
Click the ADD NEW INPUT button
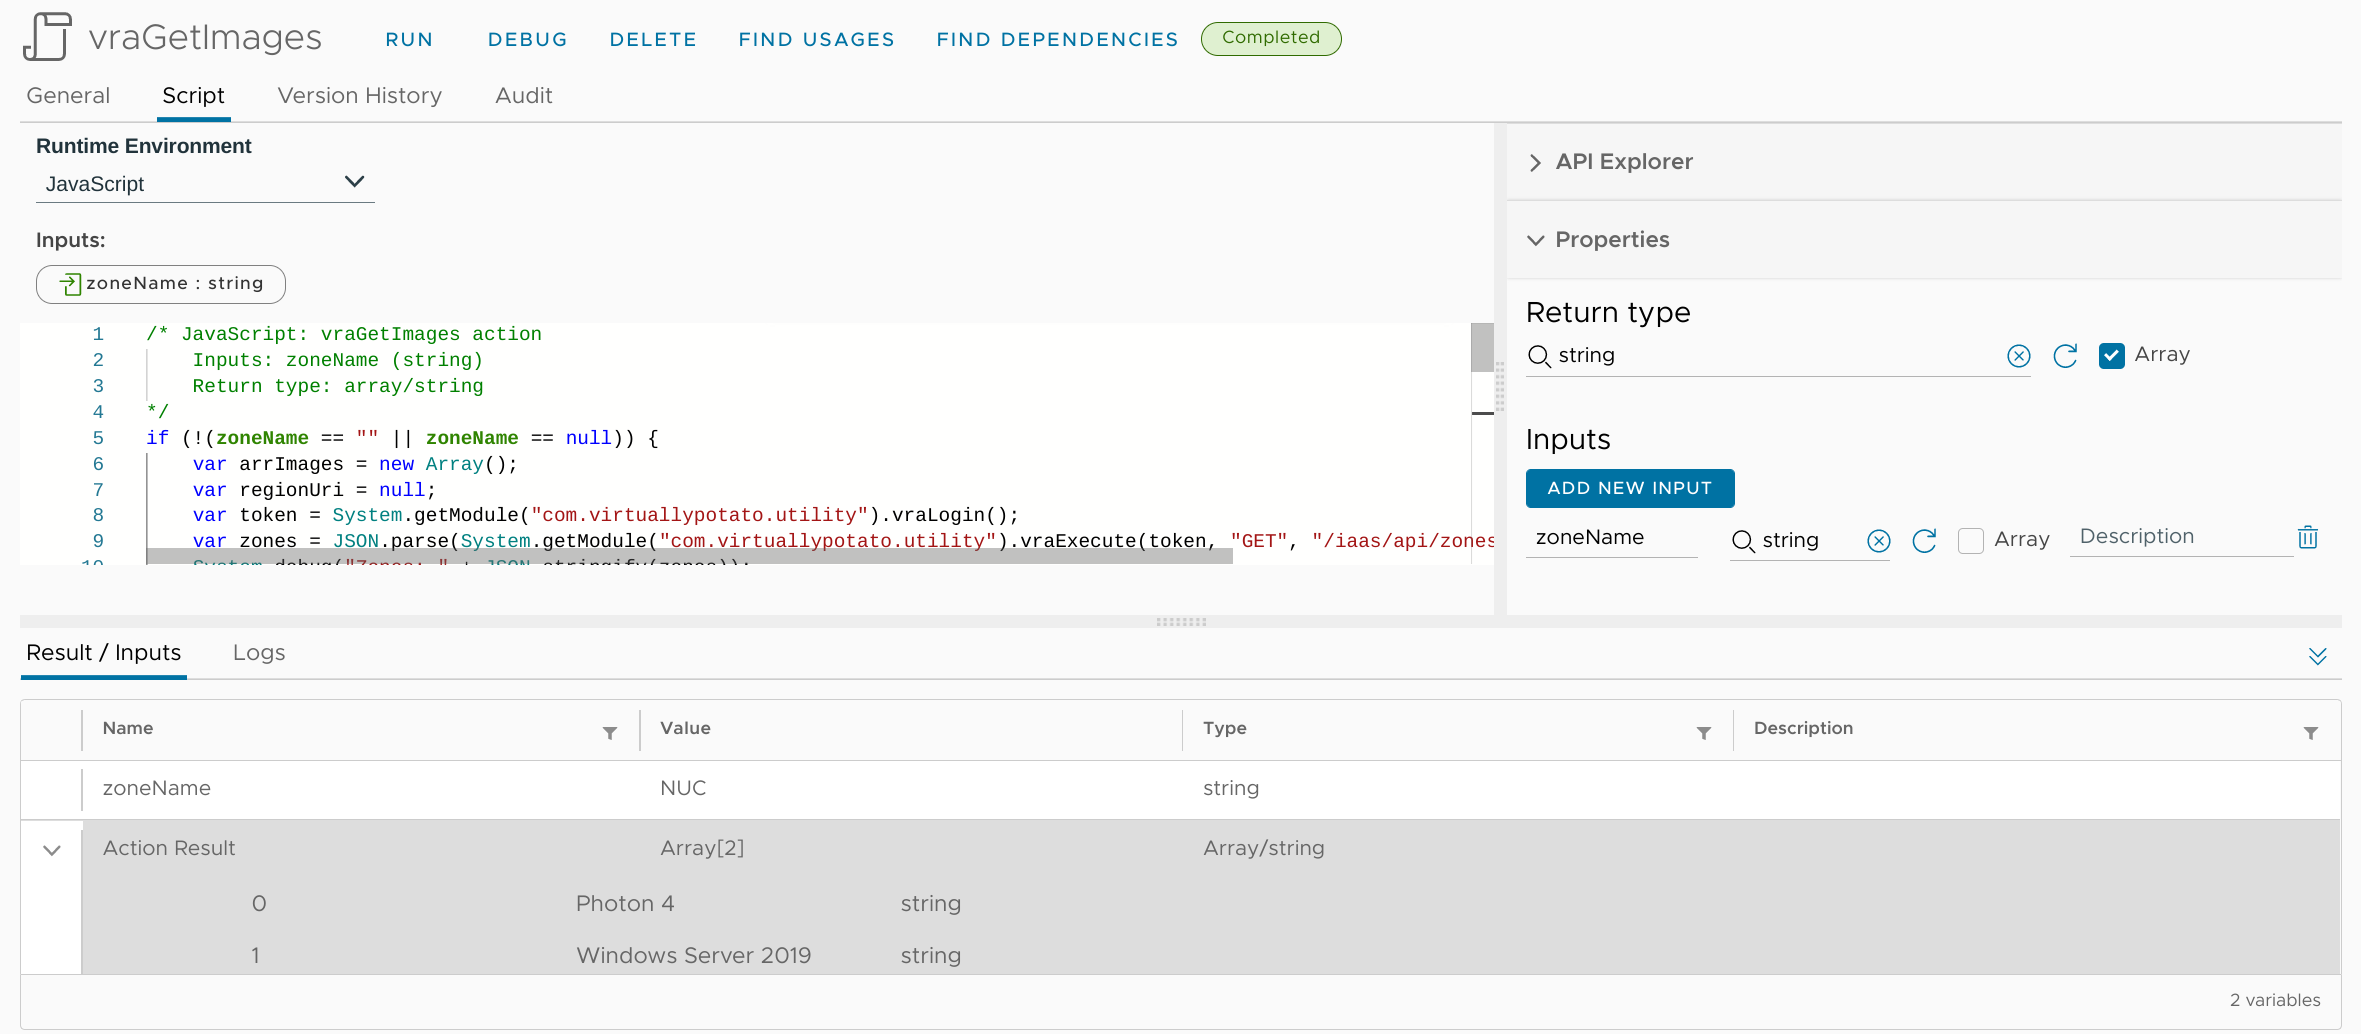(x=1630, y=488)
